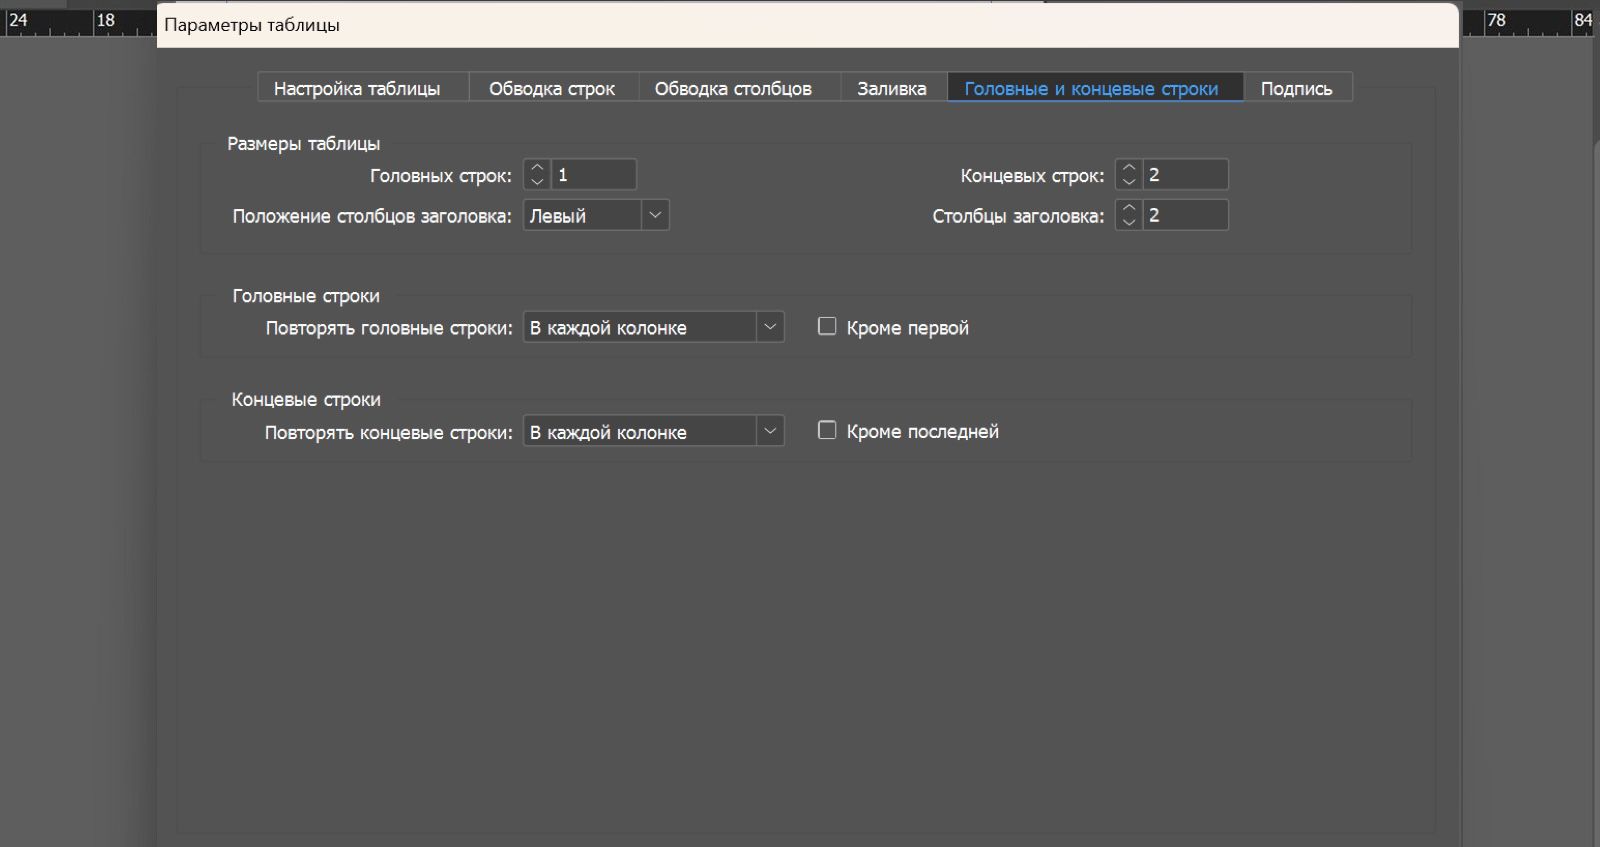Increase Столбцы заголовка with up arrow

click(1129, 208)
